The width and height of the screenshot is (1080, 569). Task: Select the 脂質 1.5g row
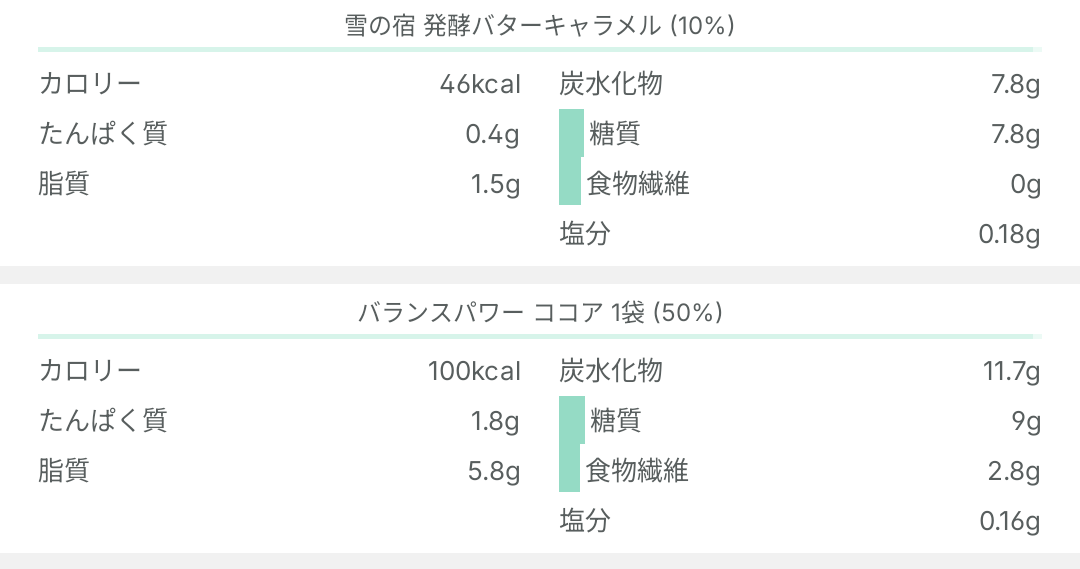[279, 184]
